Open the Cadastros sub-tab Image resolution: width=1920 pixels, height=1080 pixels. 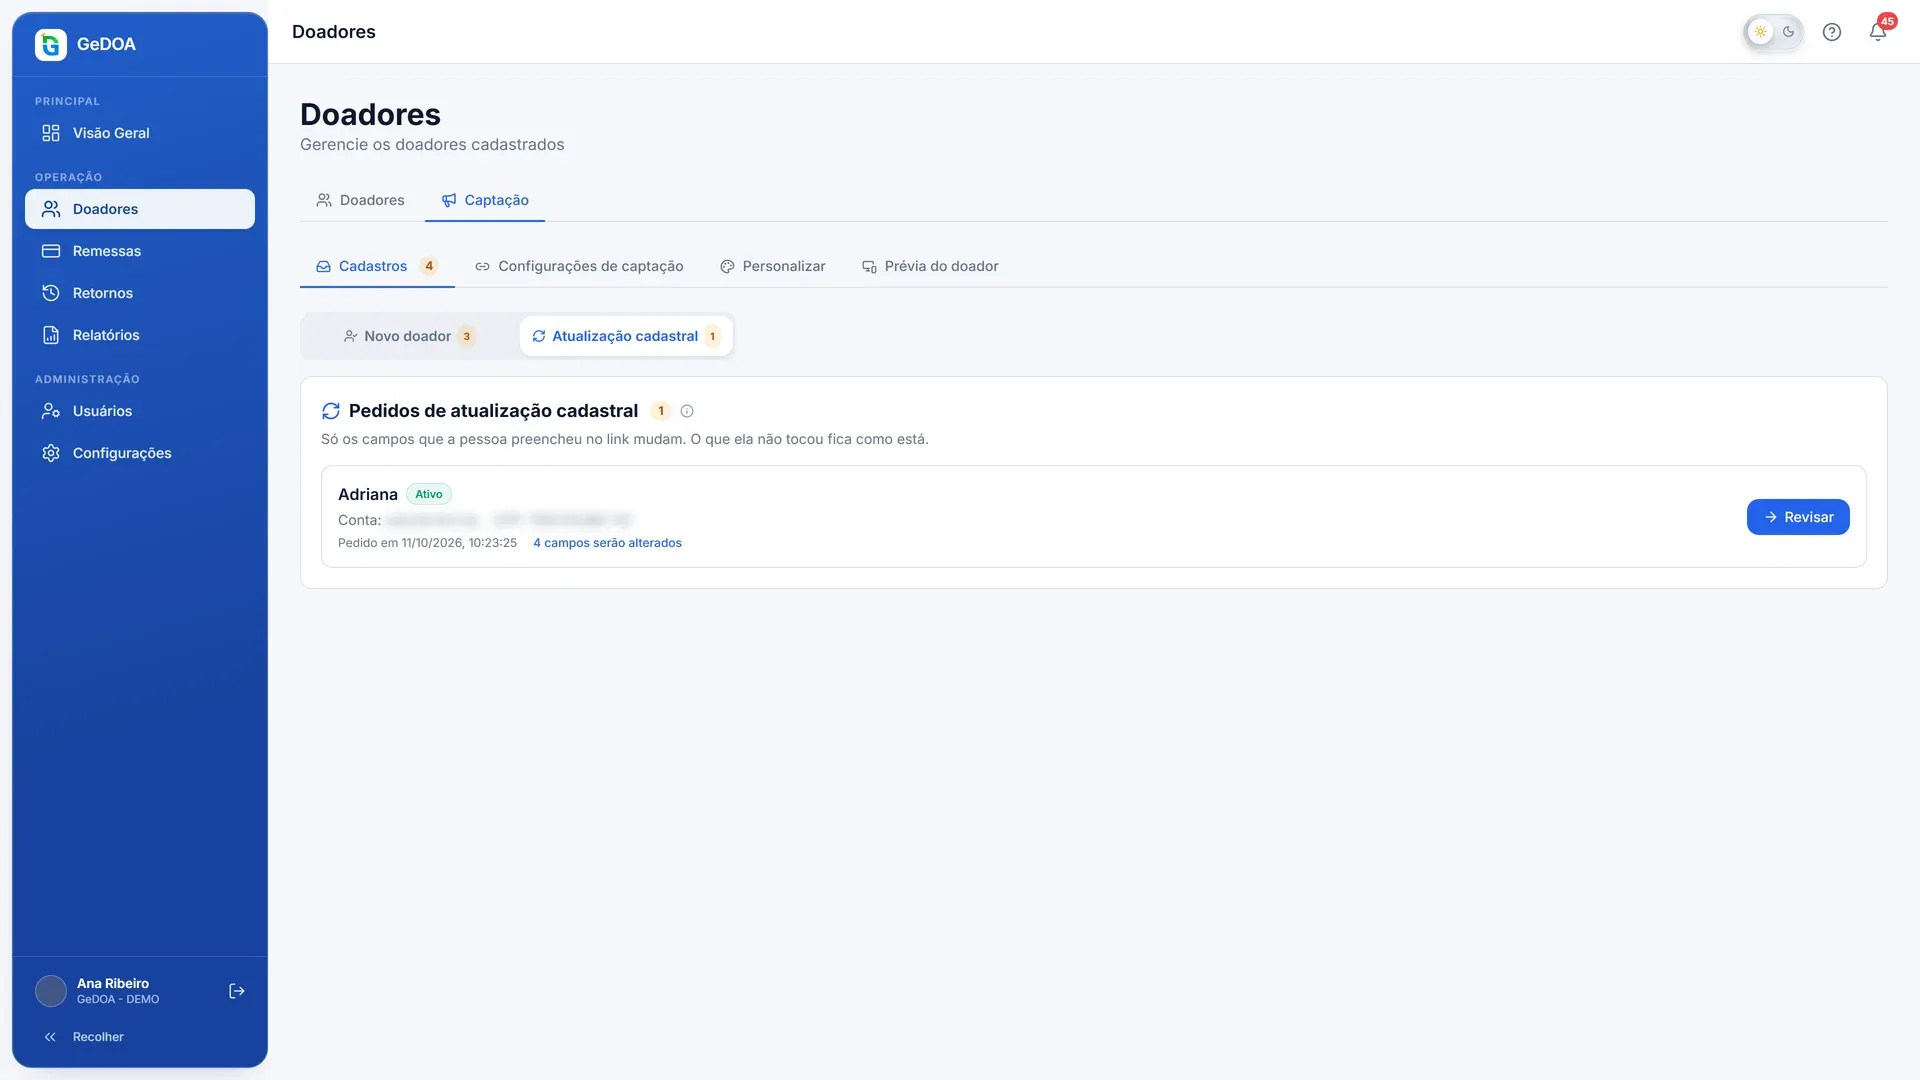377,266
